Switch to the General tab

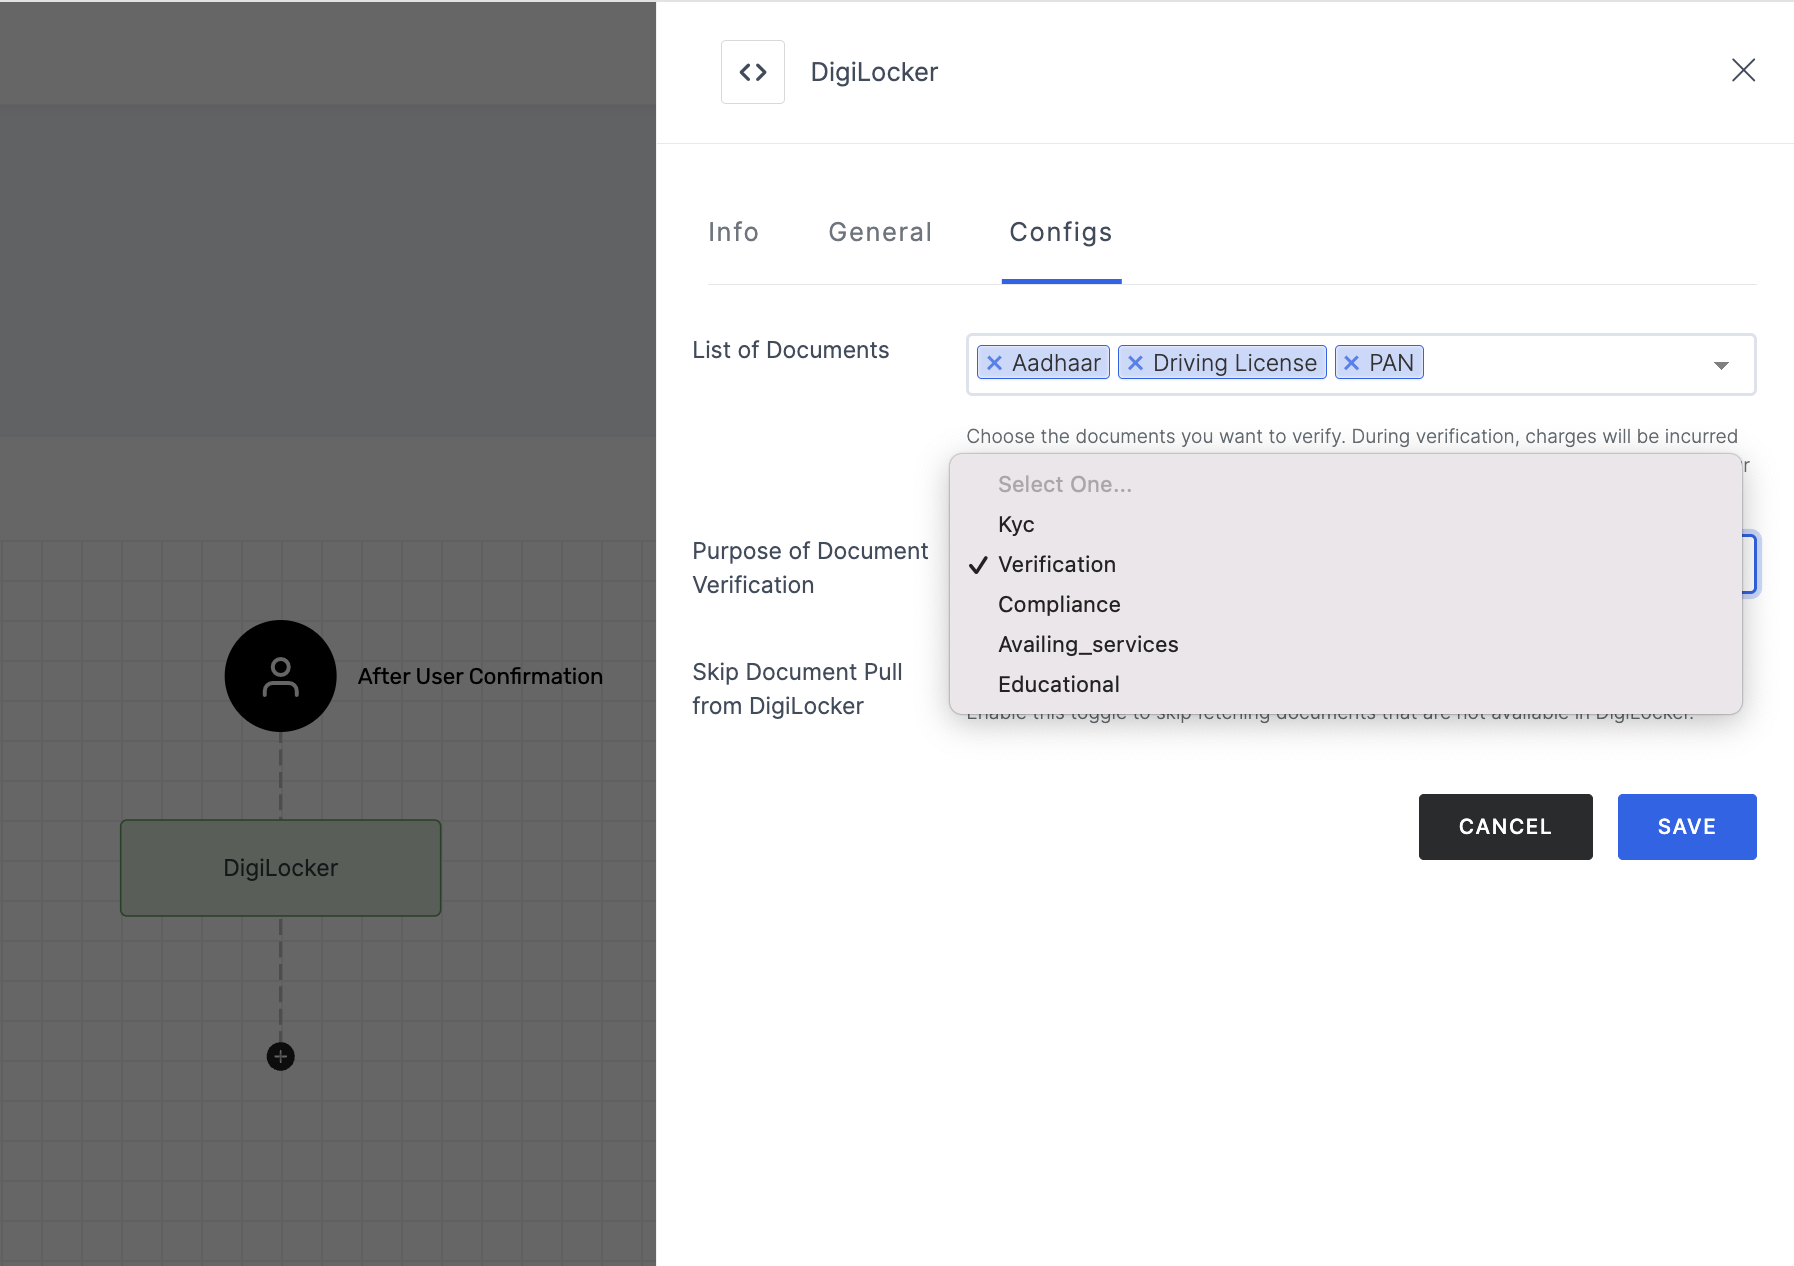click(880, 232)
